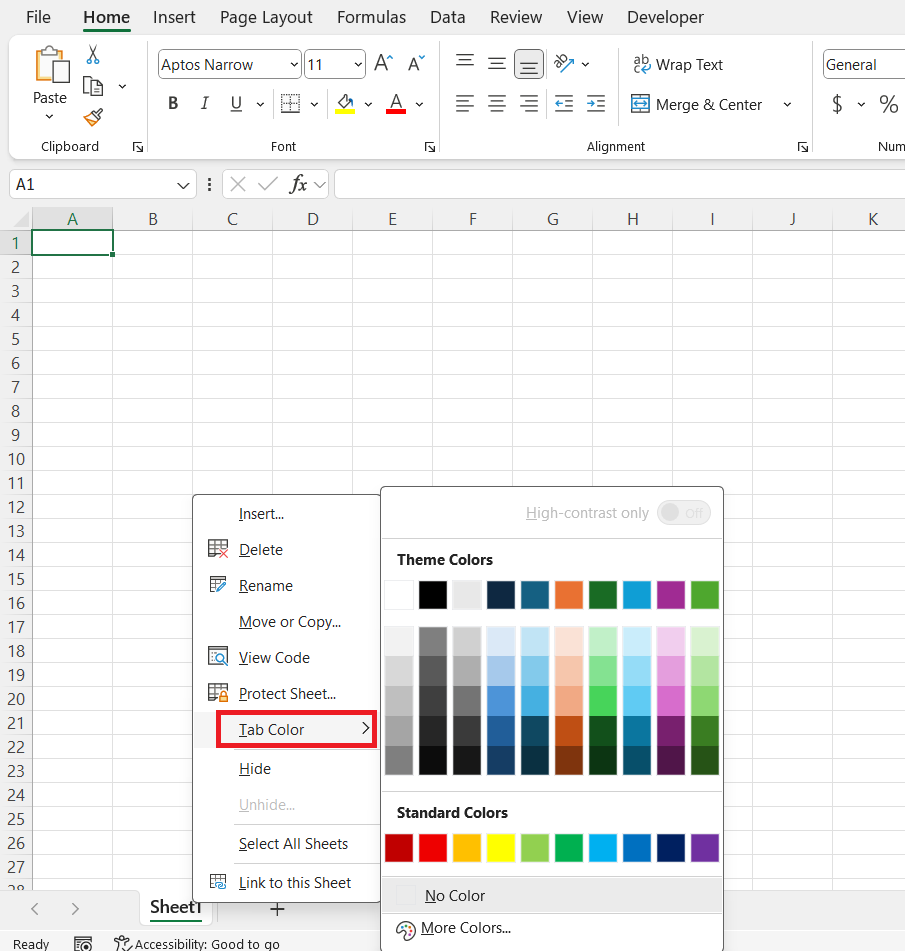
Task: Choose Protect Sheet... entry
Action: pyautogui.click(x=286, y=693)
